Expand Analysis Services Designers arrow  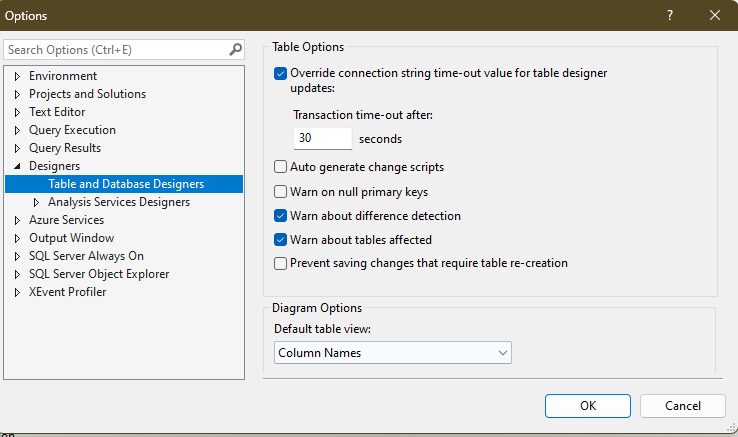(36, 202)
